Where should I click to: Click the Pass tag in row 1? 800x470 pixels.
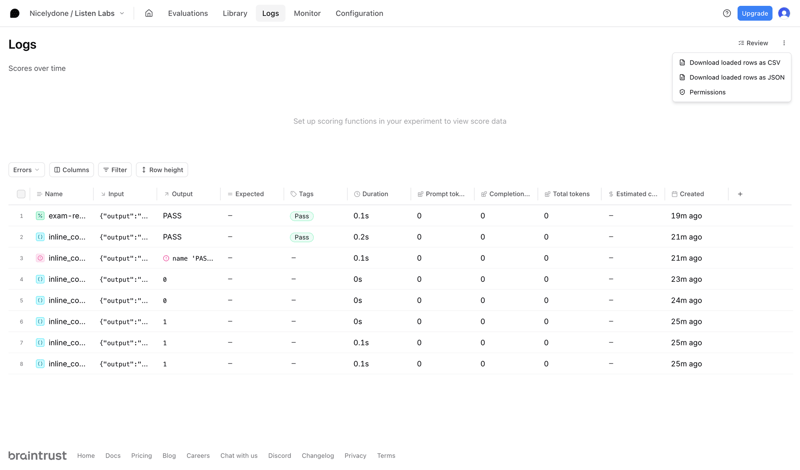coord(302,216)
